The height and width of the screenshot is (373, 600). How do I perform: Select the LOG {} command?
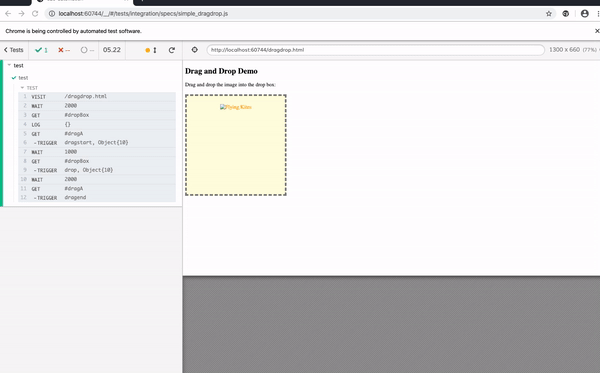pyautogui.click(x=97, y=124)
